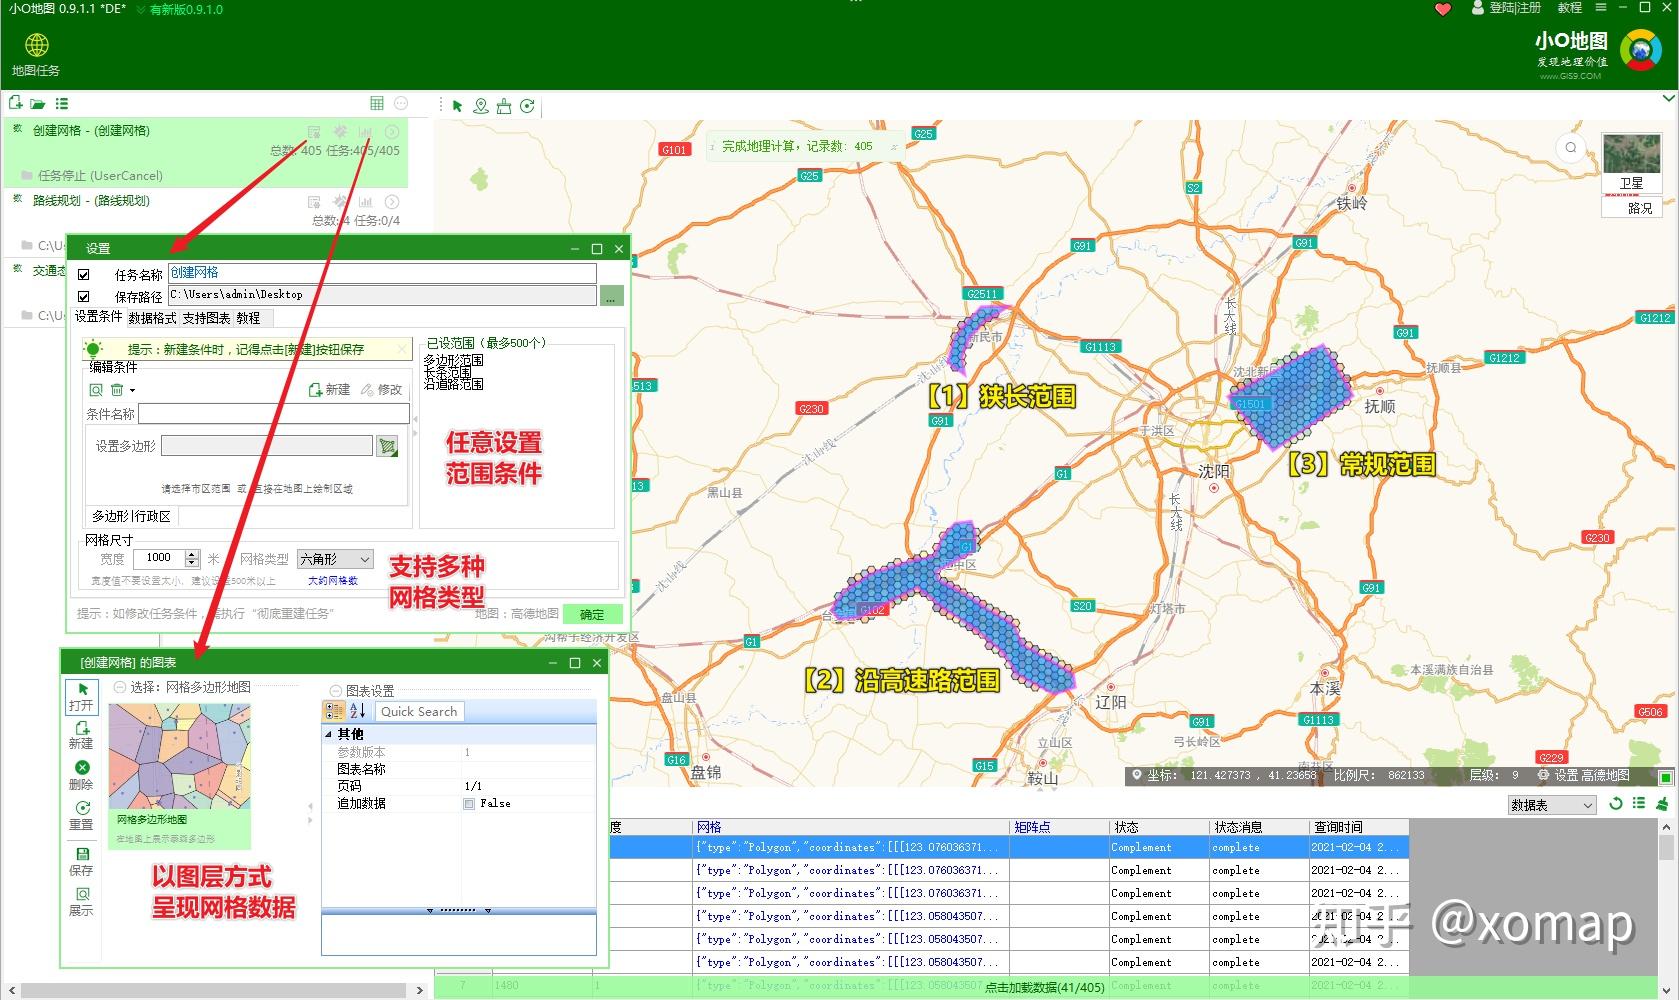The image size is (1679, 1000).
Task: Open the 网格类型 六角形 dropdown
Action: [x=335, y=559]
